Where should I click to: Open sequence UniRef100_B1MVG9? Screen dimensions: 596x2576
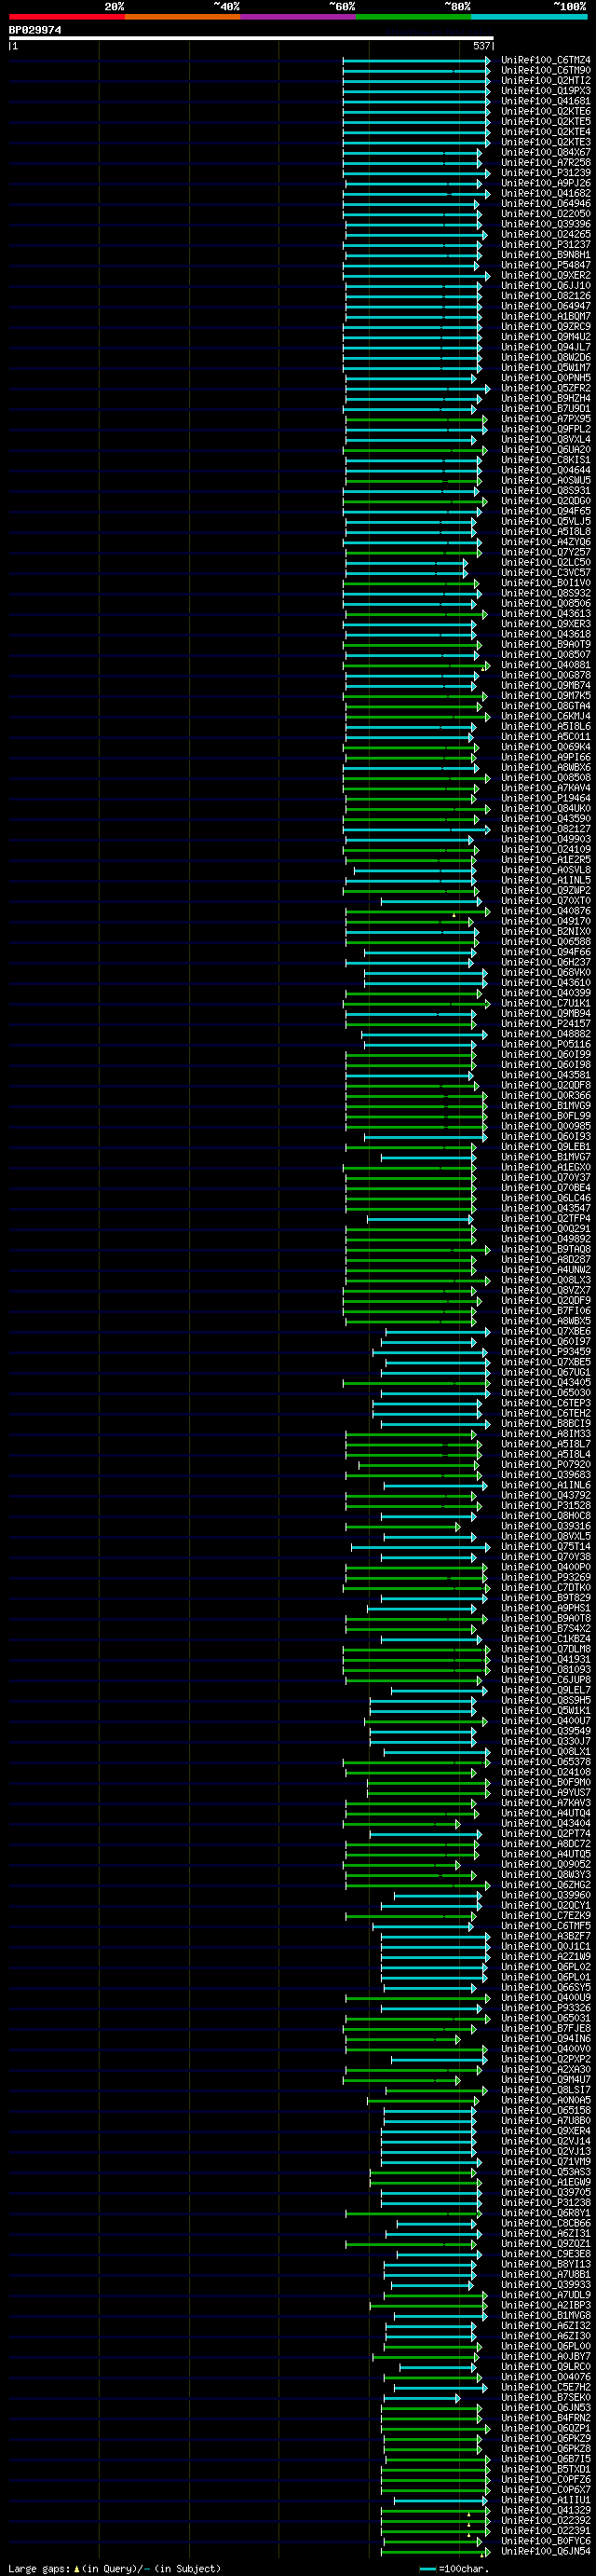coord(546,1106)
